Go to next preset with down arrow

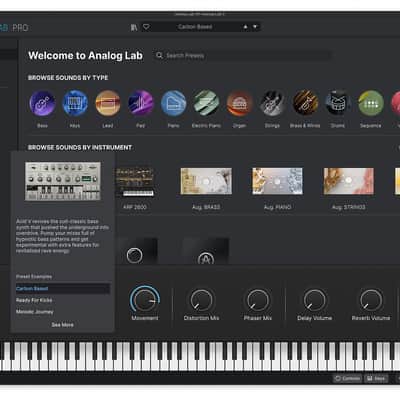click(x=255, y=27)
